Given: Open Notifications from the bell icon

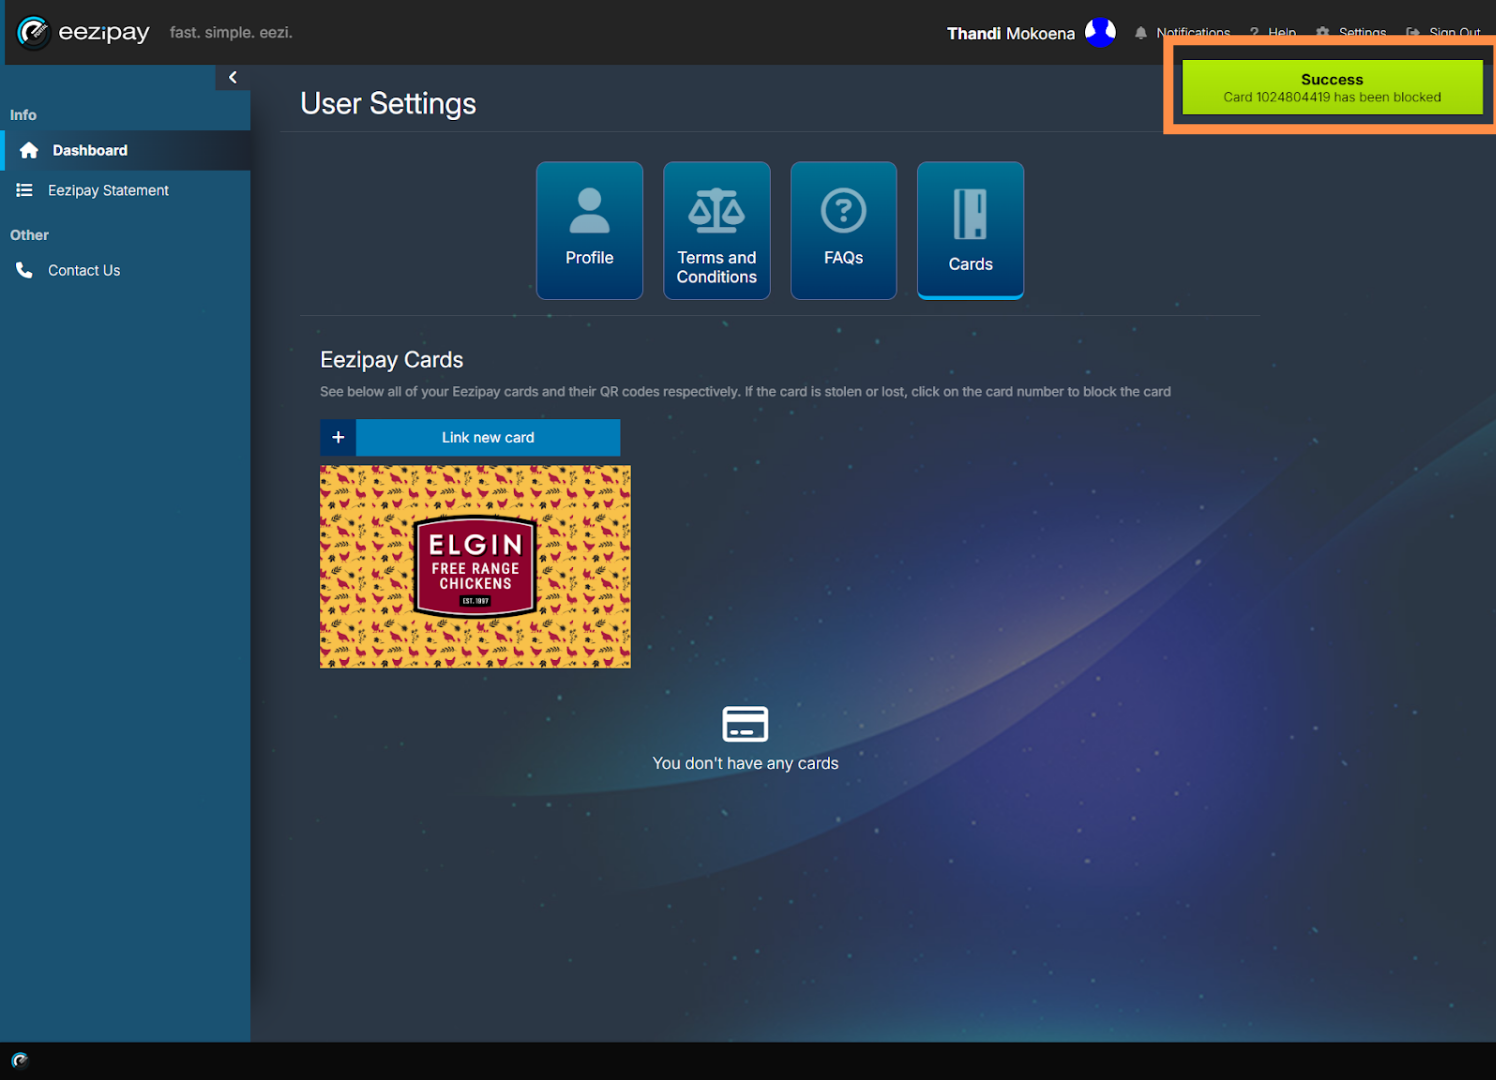Looking at the screenshot, I should [x=1182, y=33].
